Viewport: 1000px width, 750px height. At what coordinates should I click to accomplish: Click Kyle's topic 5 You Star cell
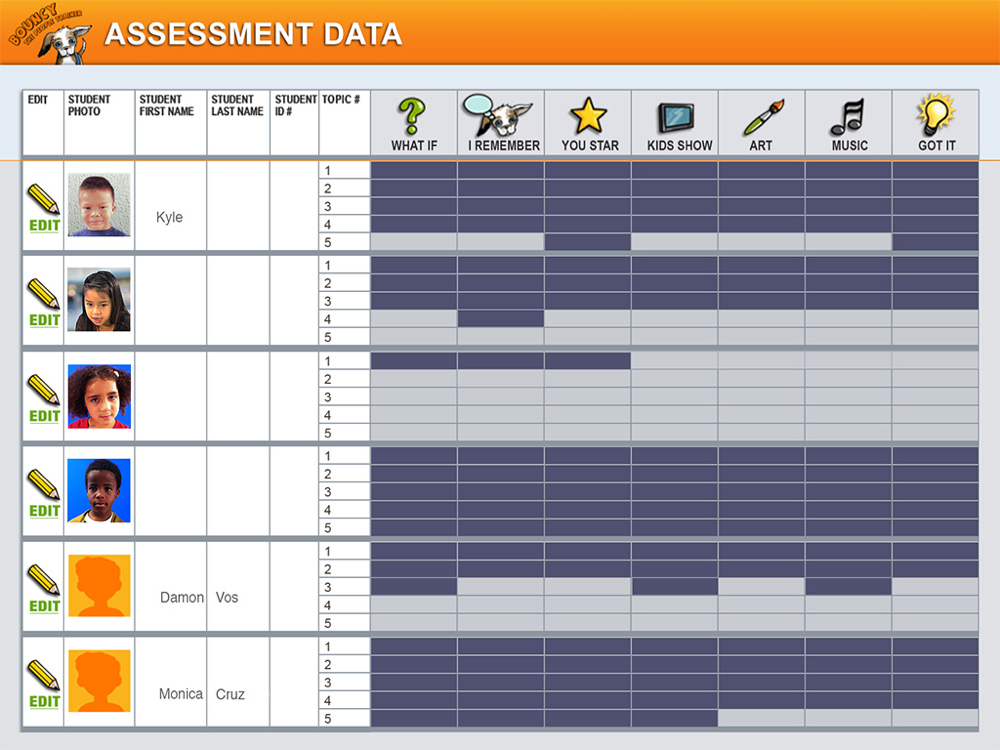coord(587,242)
